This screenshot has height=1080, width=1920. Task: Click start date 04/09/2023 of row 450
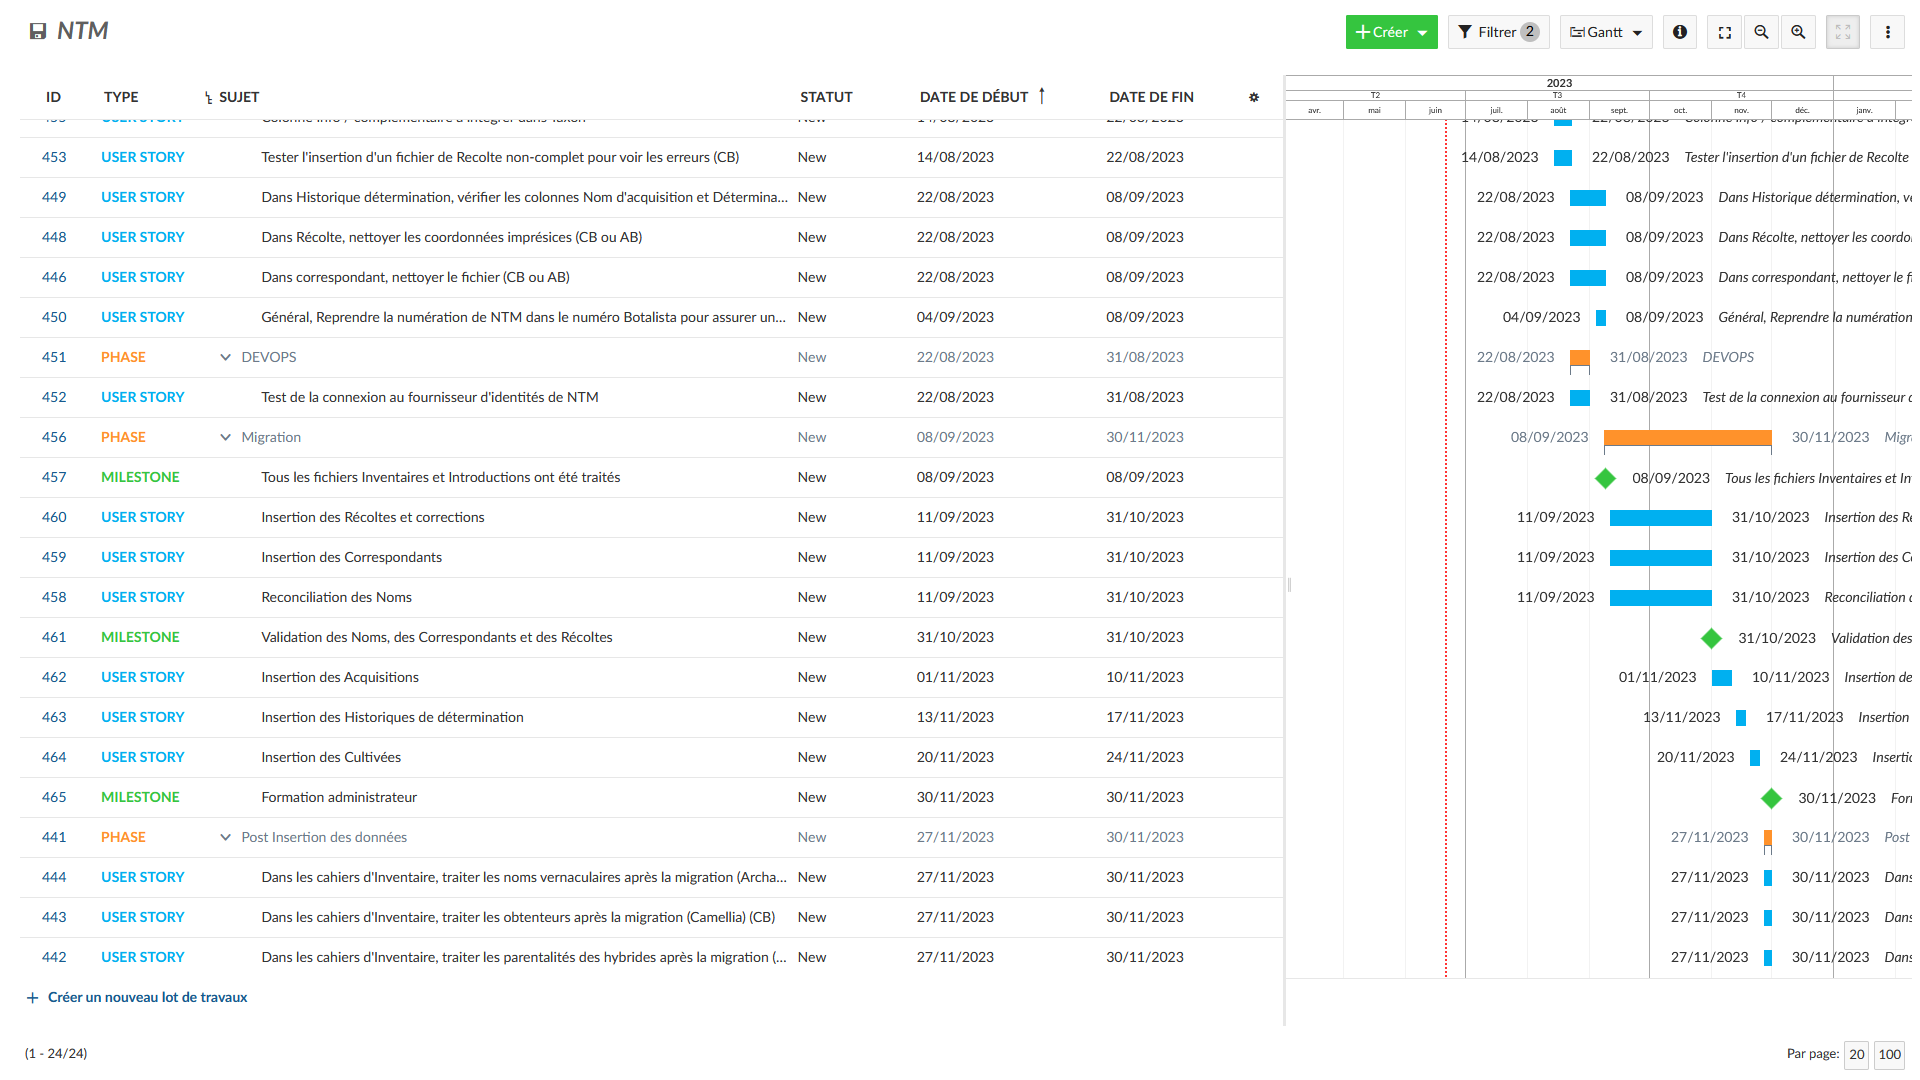click(x=955, y=317)
